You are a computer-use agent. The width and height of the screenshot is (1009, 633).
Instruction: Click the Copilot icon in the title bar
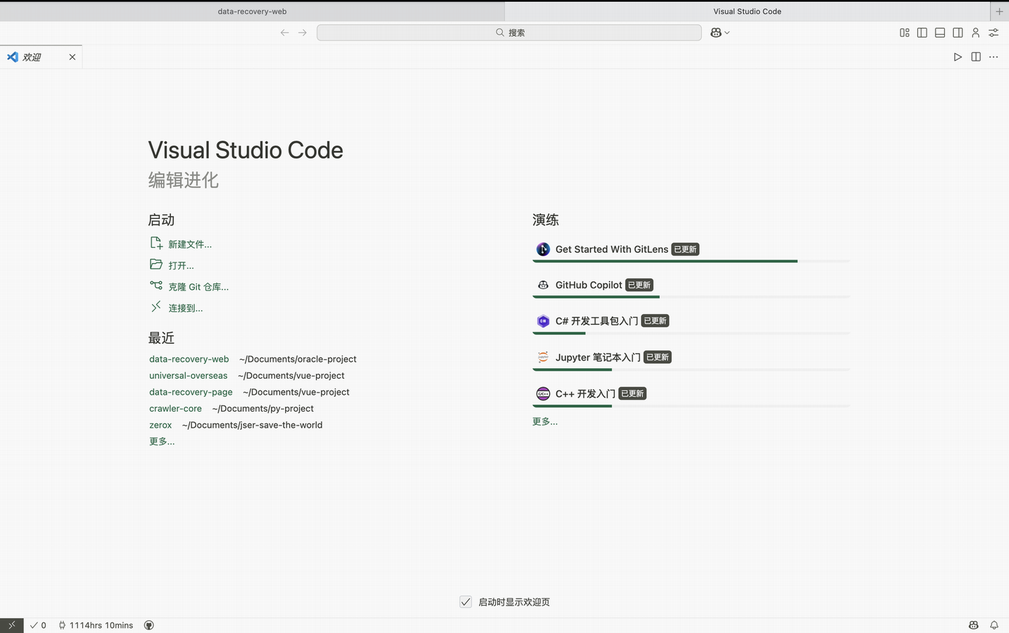pyautogui.click(x=716, y=33)
